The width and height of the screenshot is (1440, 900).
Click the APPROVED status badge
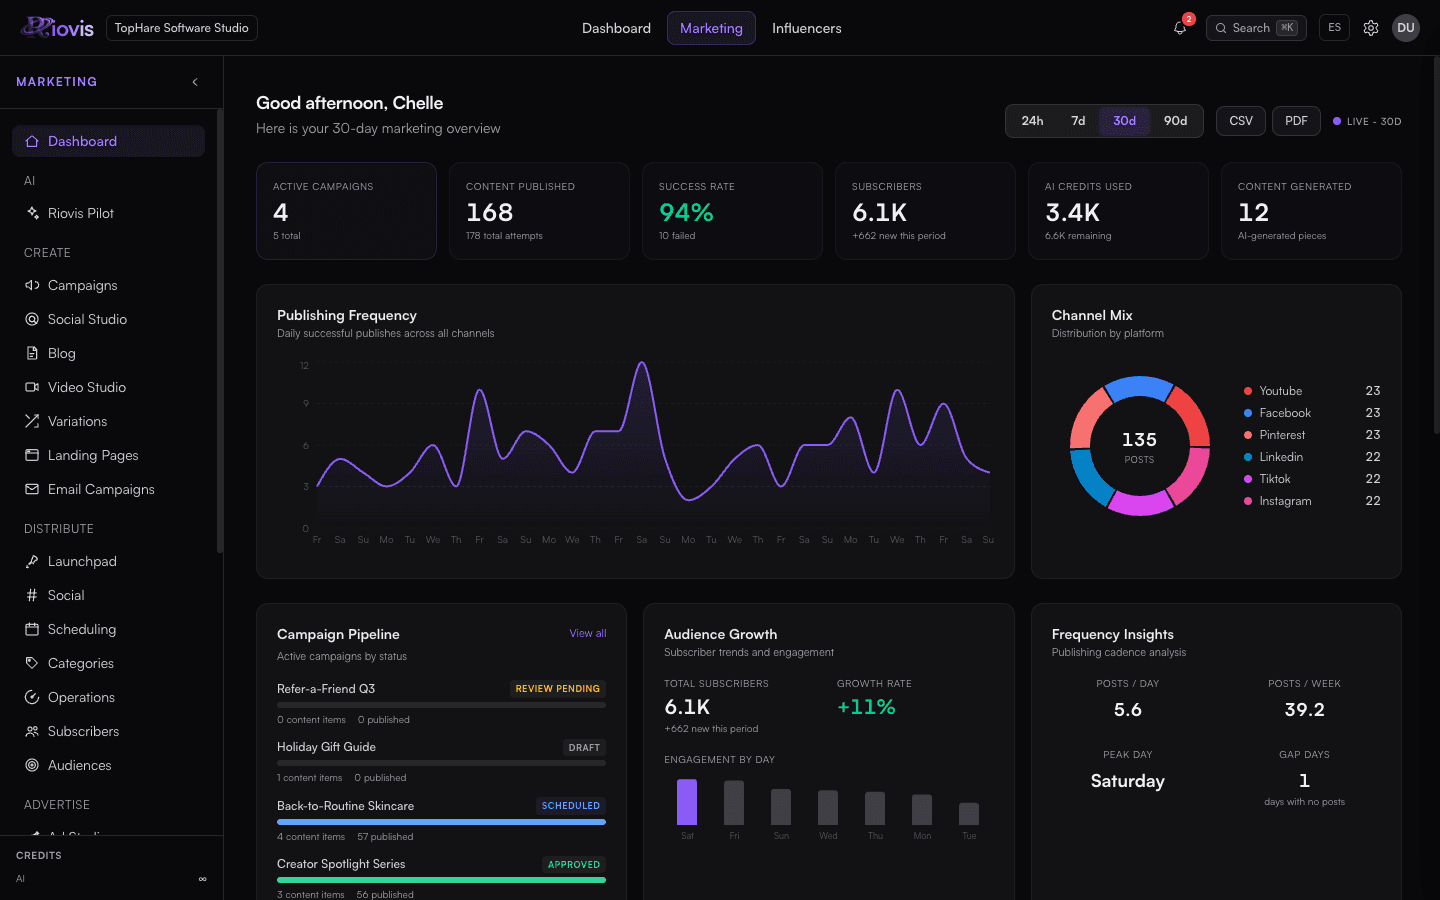574,864
